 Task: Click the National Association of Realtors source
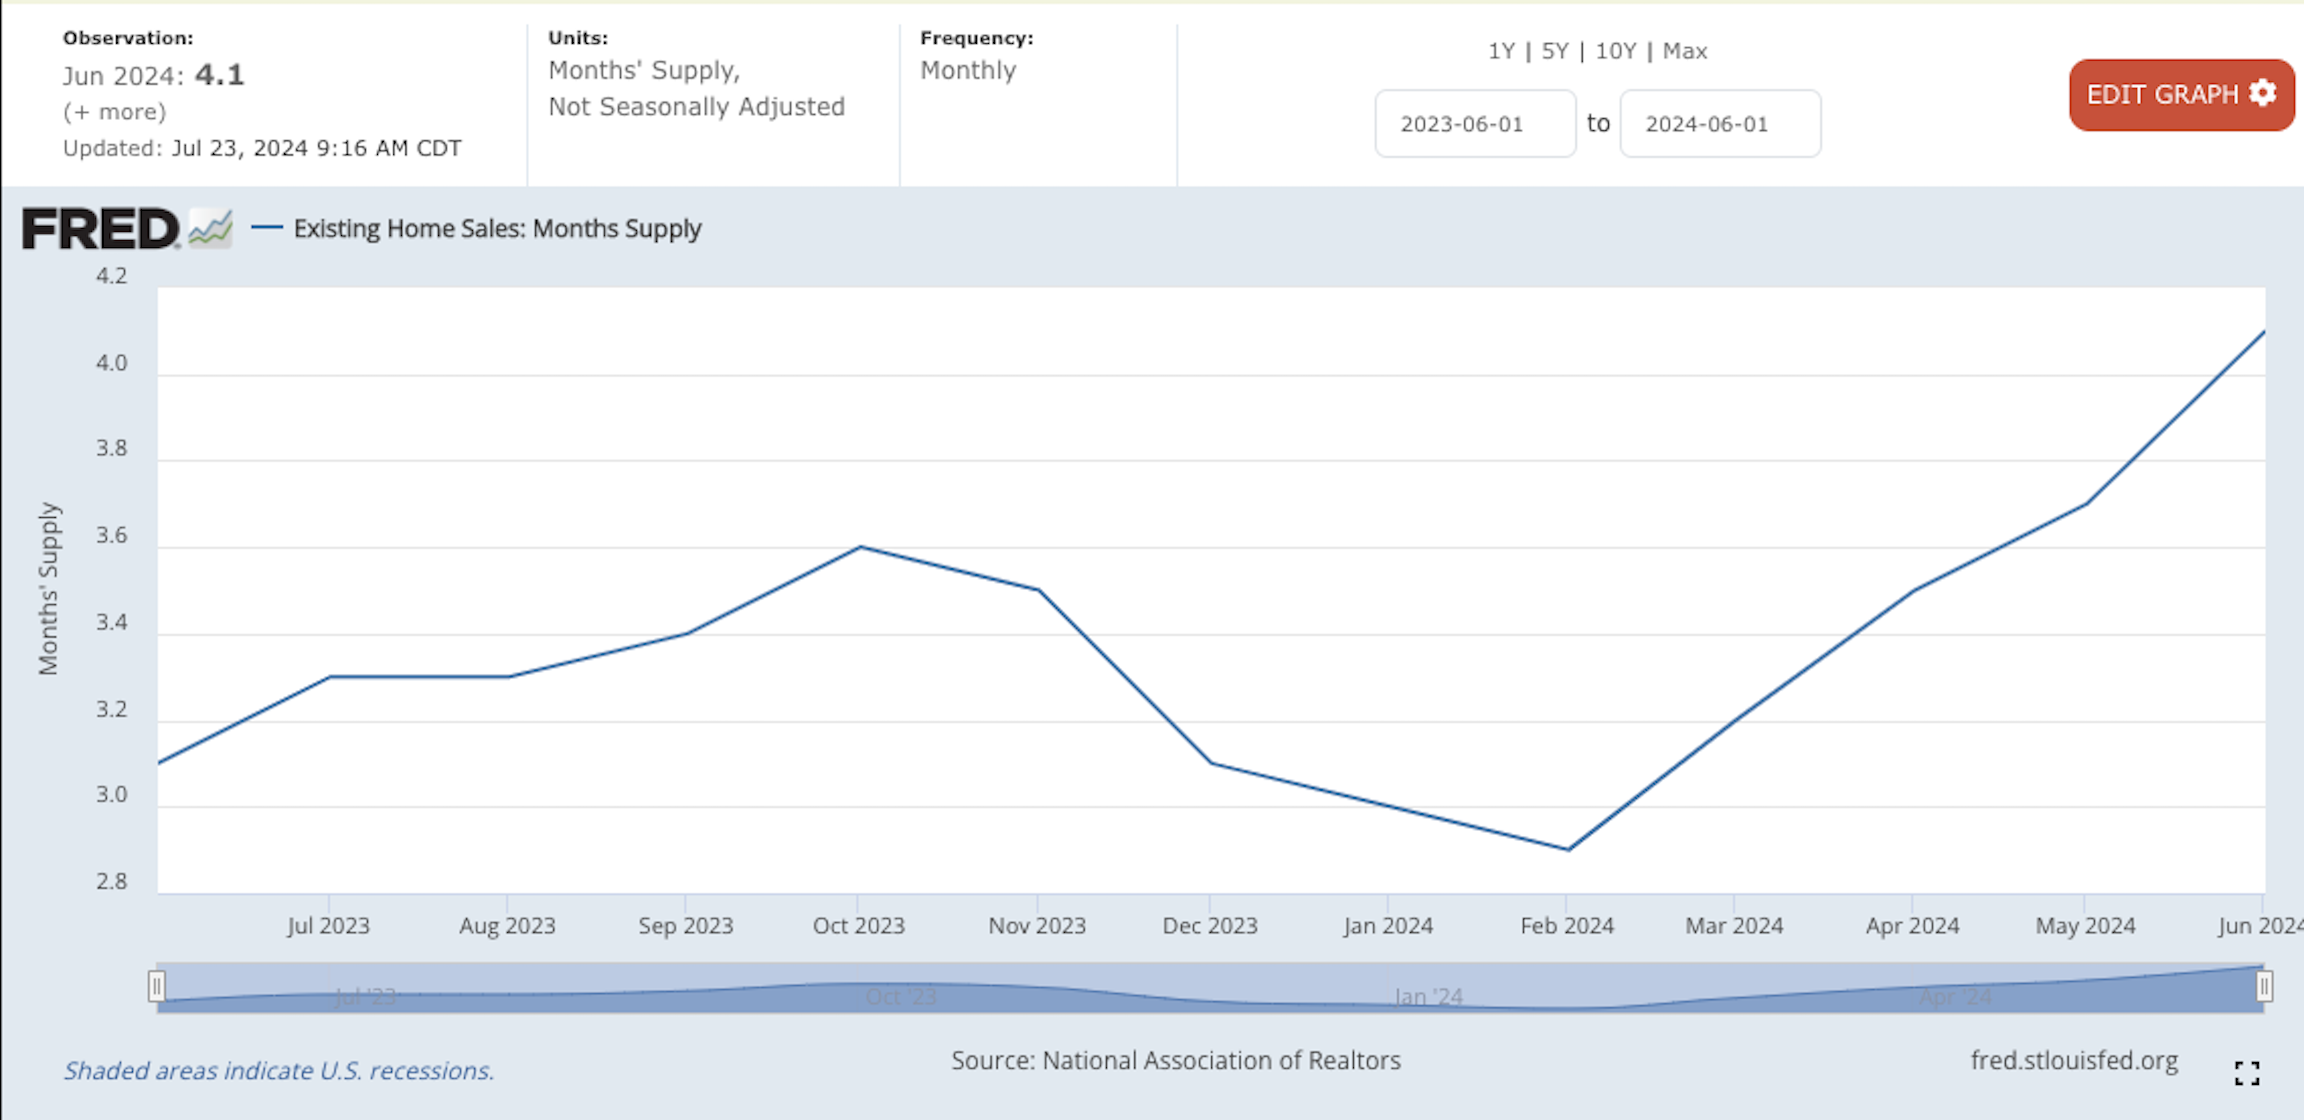pyautogui.click(x=1221, y=1060)
